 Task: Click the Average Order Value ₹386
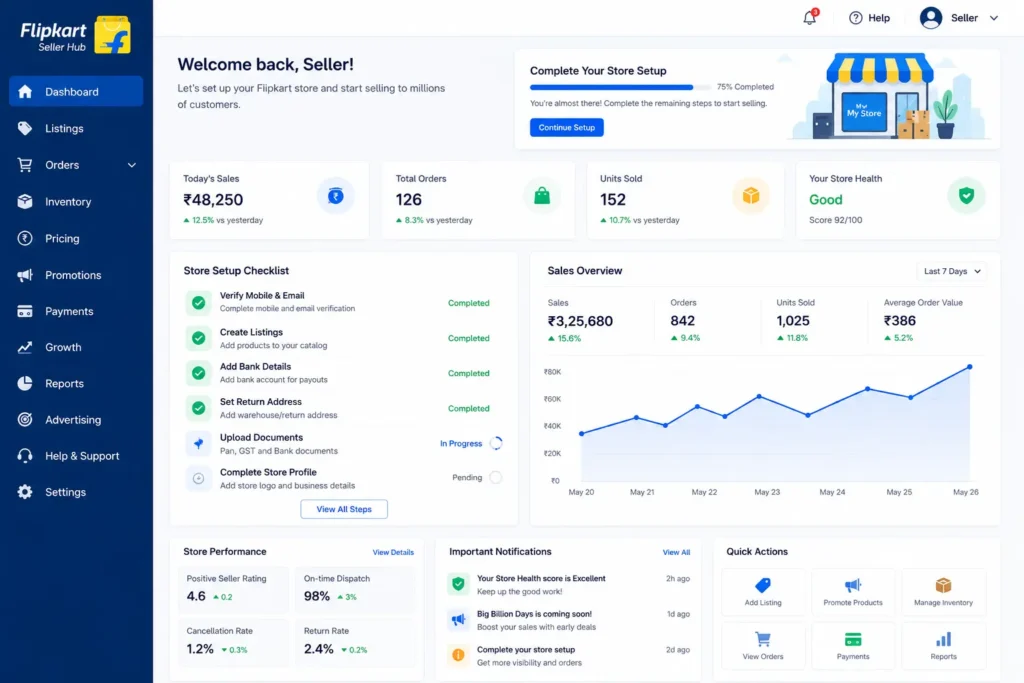pos(900,321)
